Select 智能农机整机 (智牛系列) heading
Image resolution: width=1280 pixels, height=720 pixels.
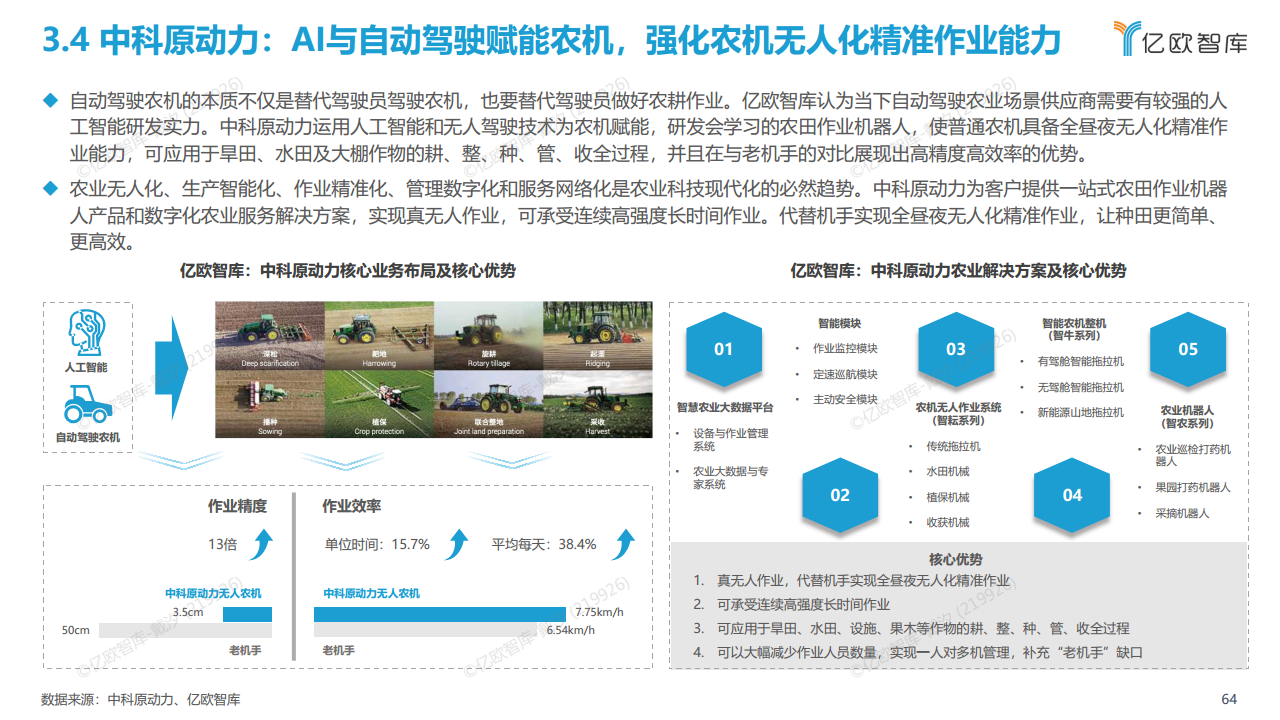tap(1074, 330)
